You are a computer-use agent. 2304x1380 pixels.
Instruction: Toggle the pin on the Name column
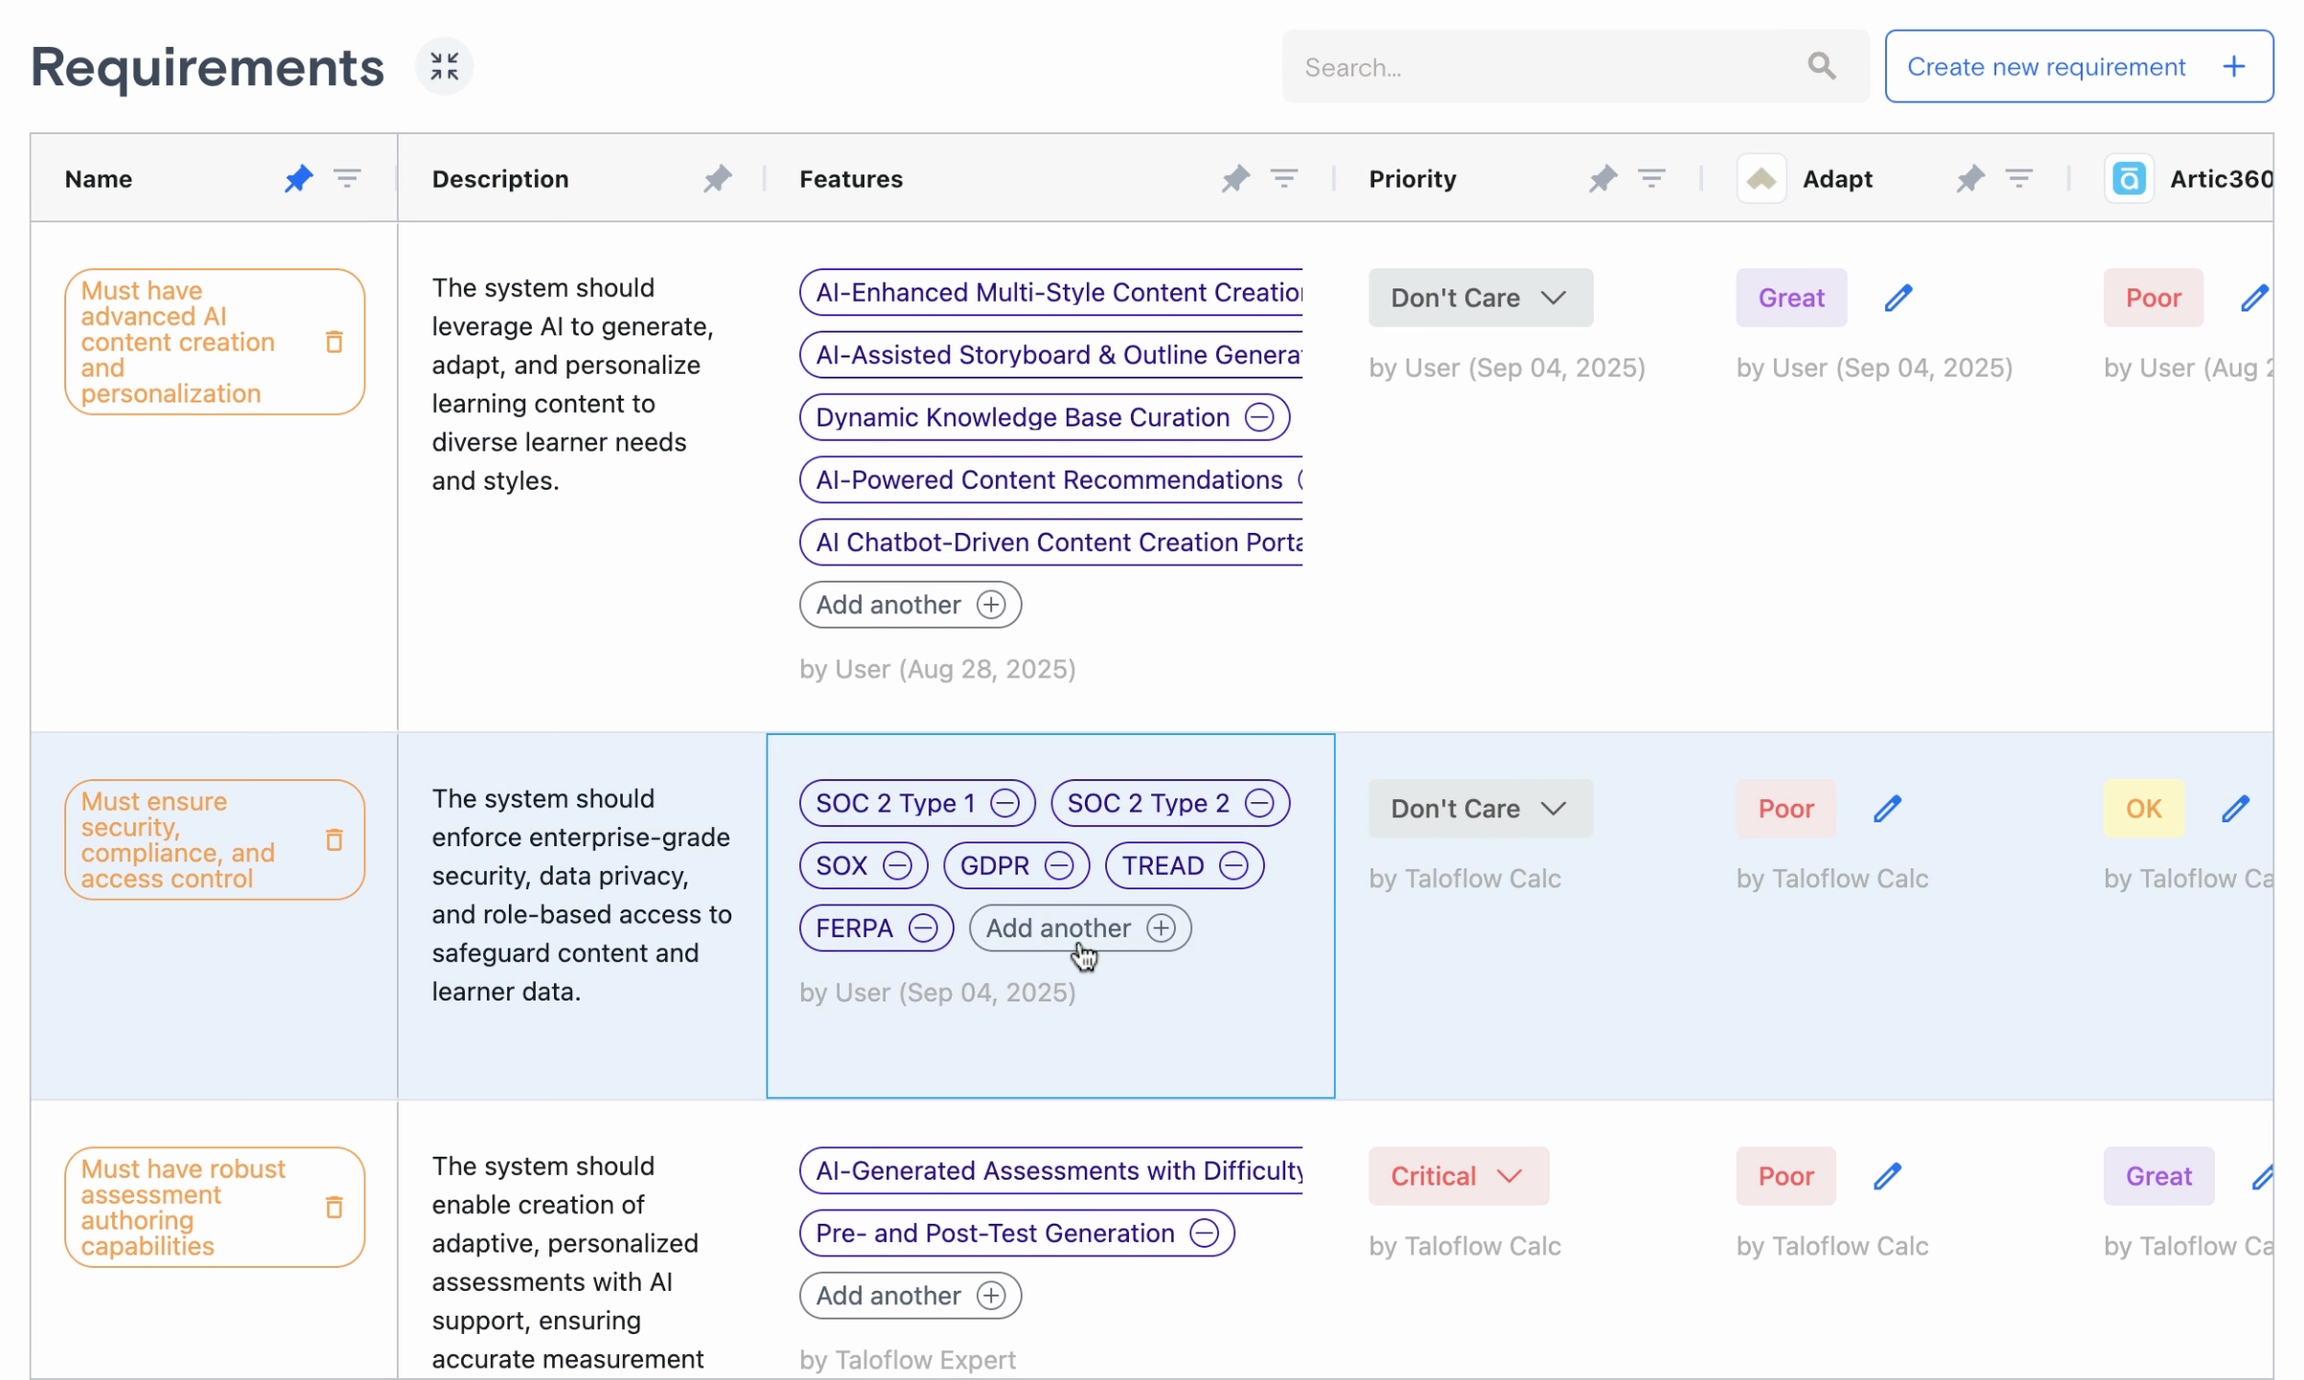297,178
